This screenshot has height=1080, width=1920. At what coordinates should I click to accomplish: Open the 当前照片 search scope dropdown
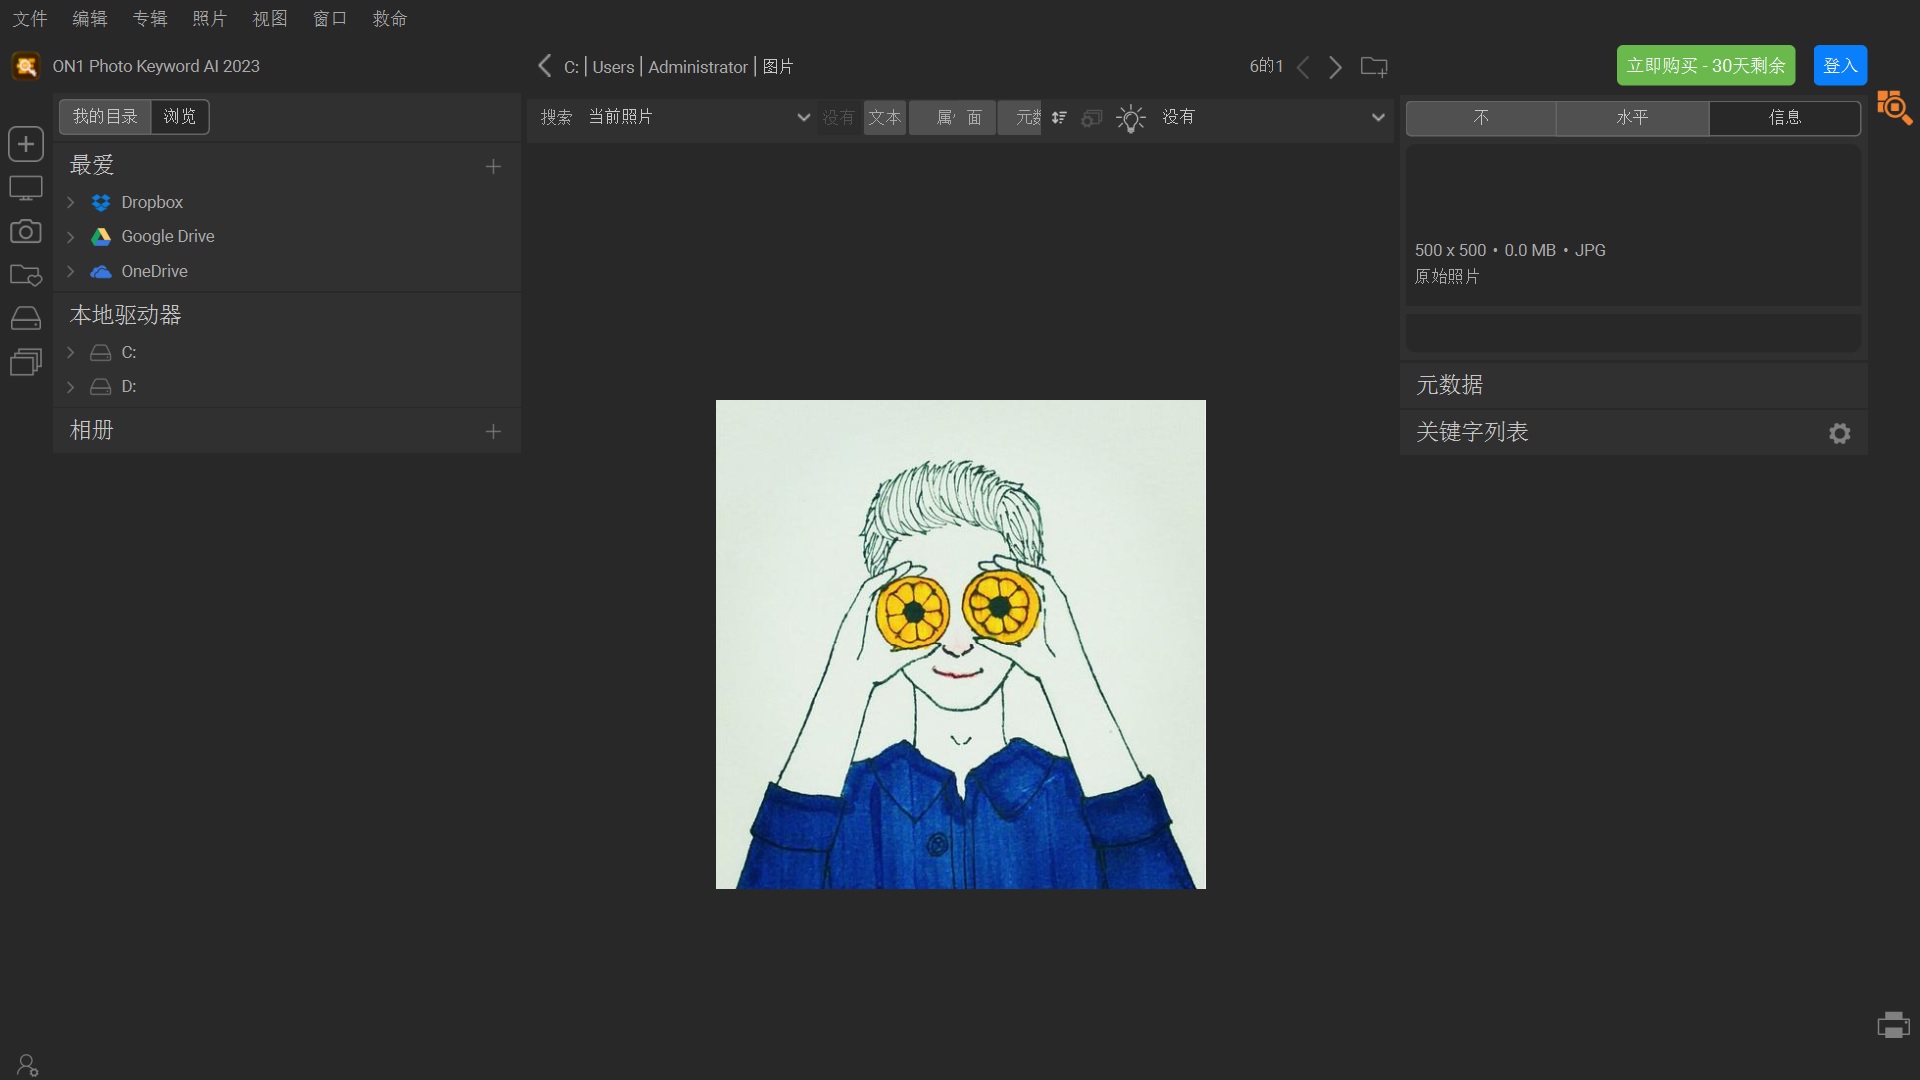(x=698, y=117)
